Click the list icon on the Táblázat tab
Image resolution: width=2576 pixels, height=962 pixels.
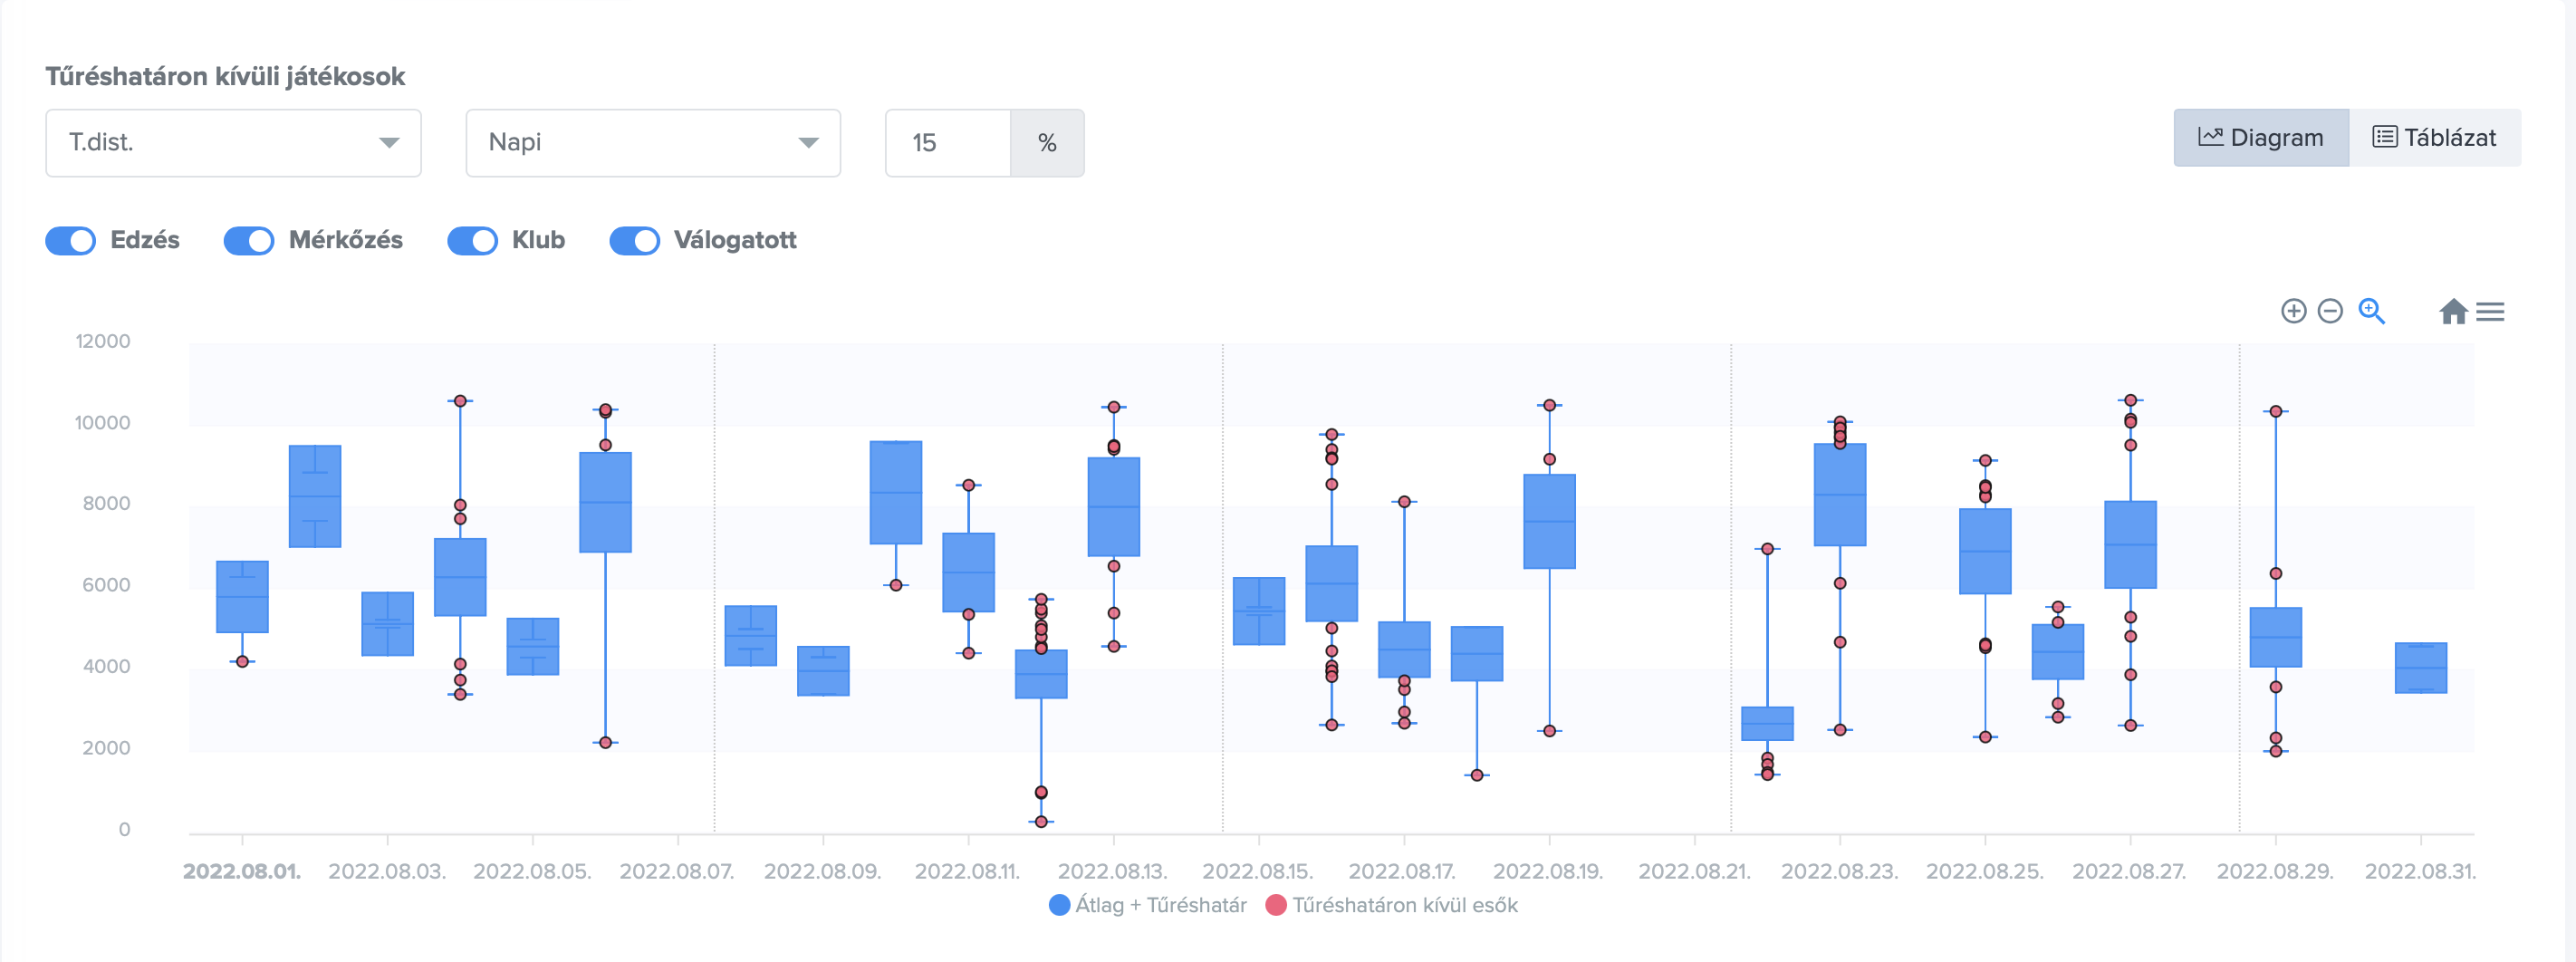coord(2384,137)
